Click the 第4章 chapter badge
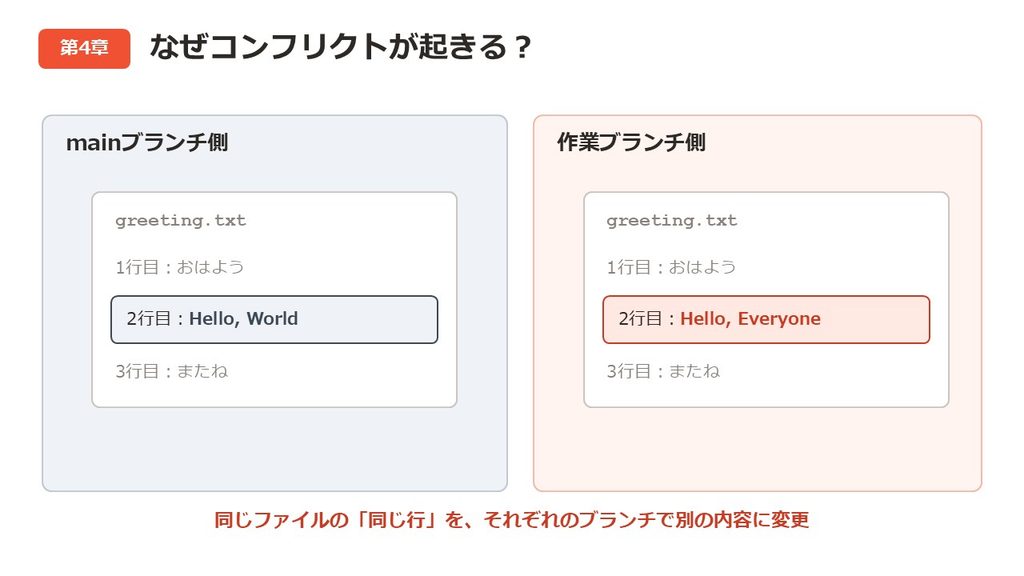This screenshot has width=1024, height=576. 84,48
